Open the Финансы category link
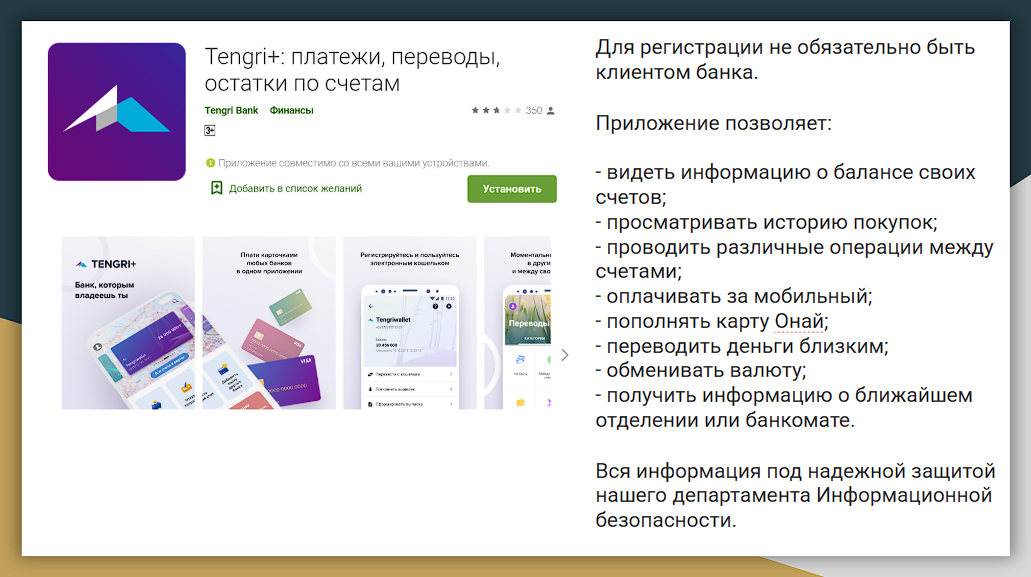1031x577 pixels. (x=291, y=110)
